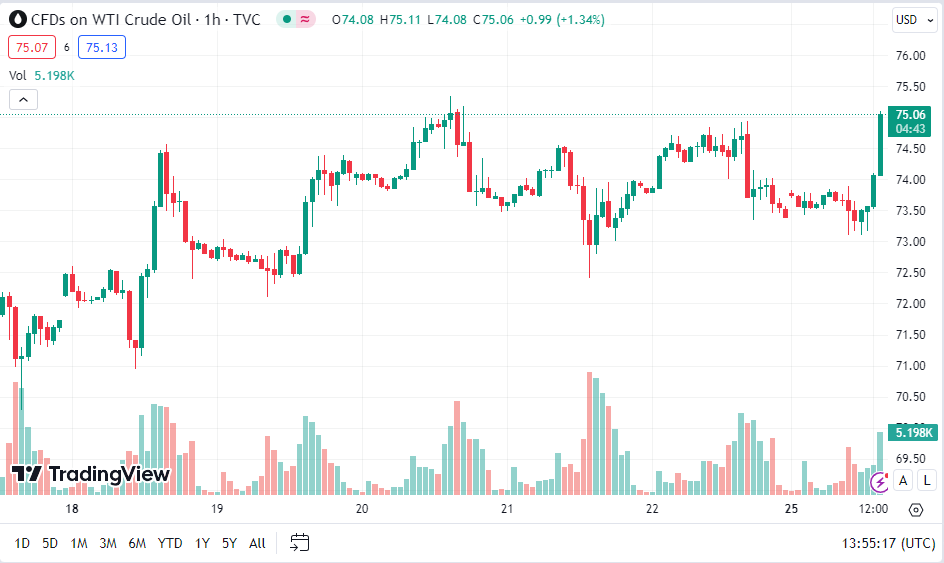The height and width of the screenshot is (563, 944).
Task: Open the USD currency dropdown
Action: click(x=914, y=20)
